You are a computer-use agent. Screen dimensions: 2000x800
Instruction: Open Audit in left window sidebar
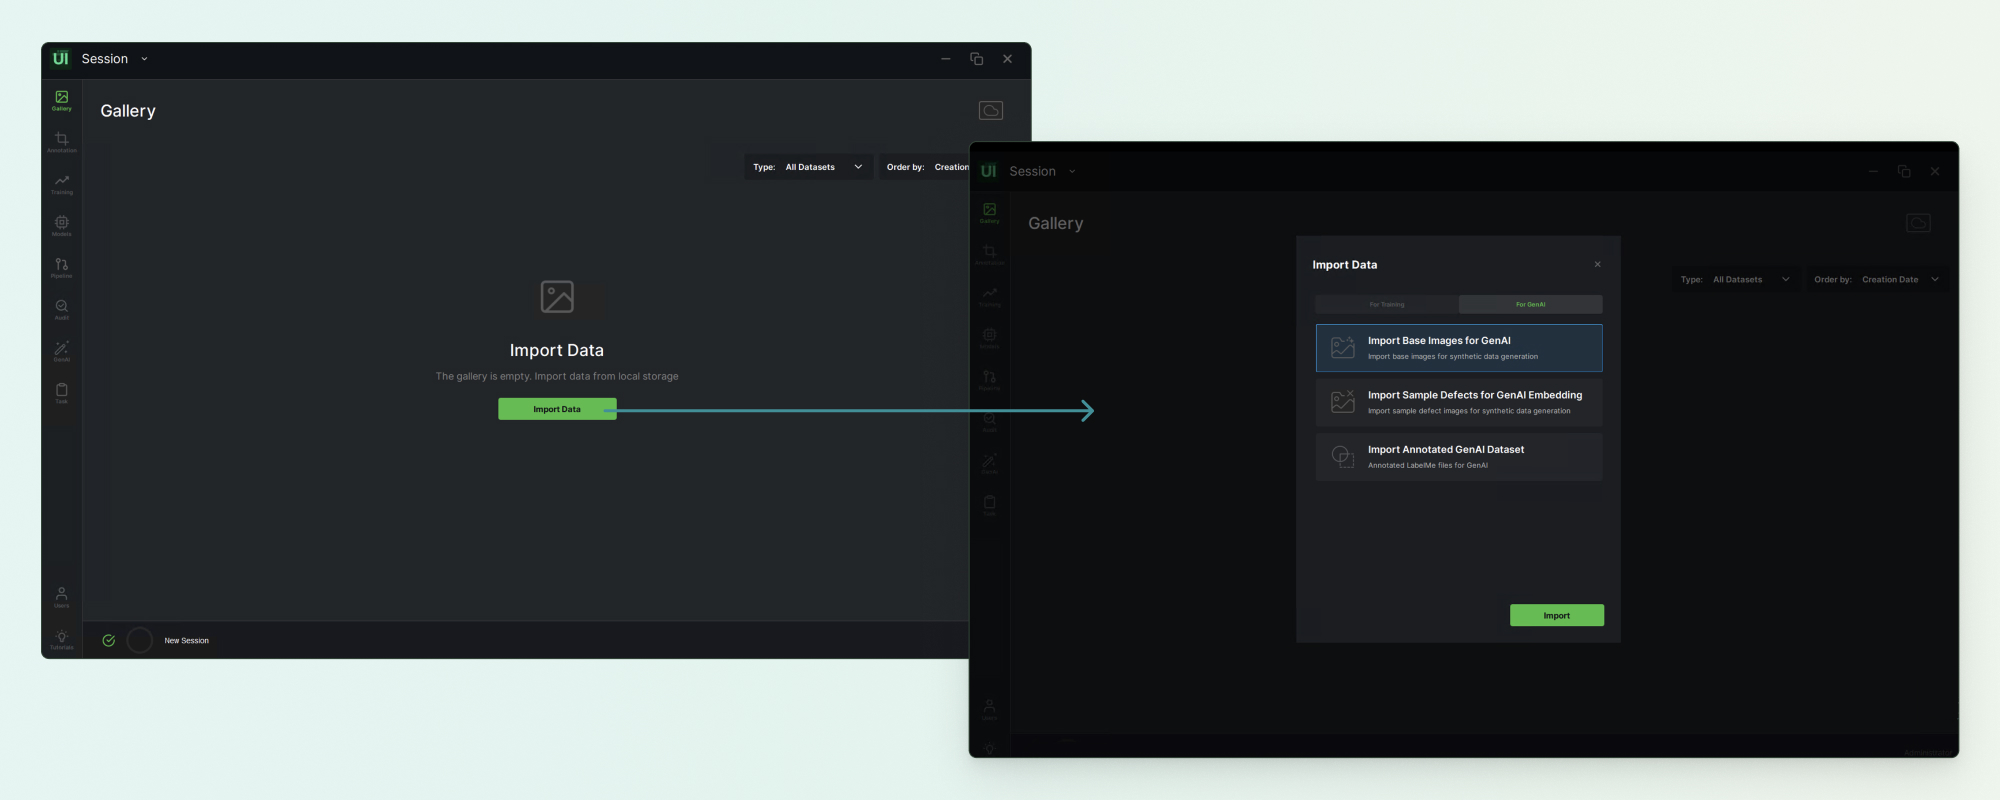pos(62,310)
